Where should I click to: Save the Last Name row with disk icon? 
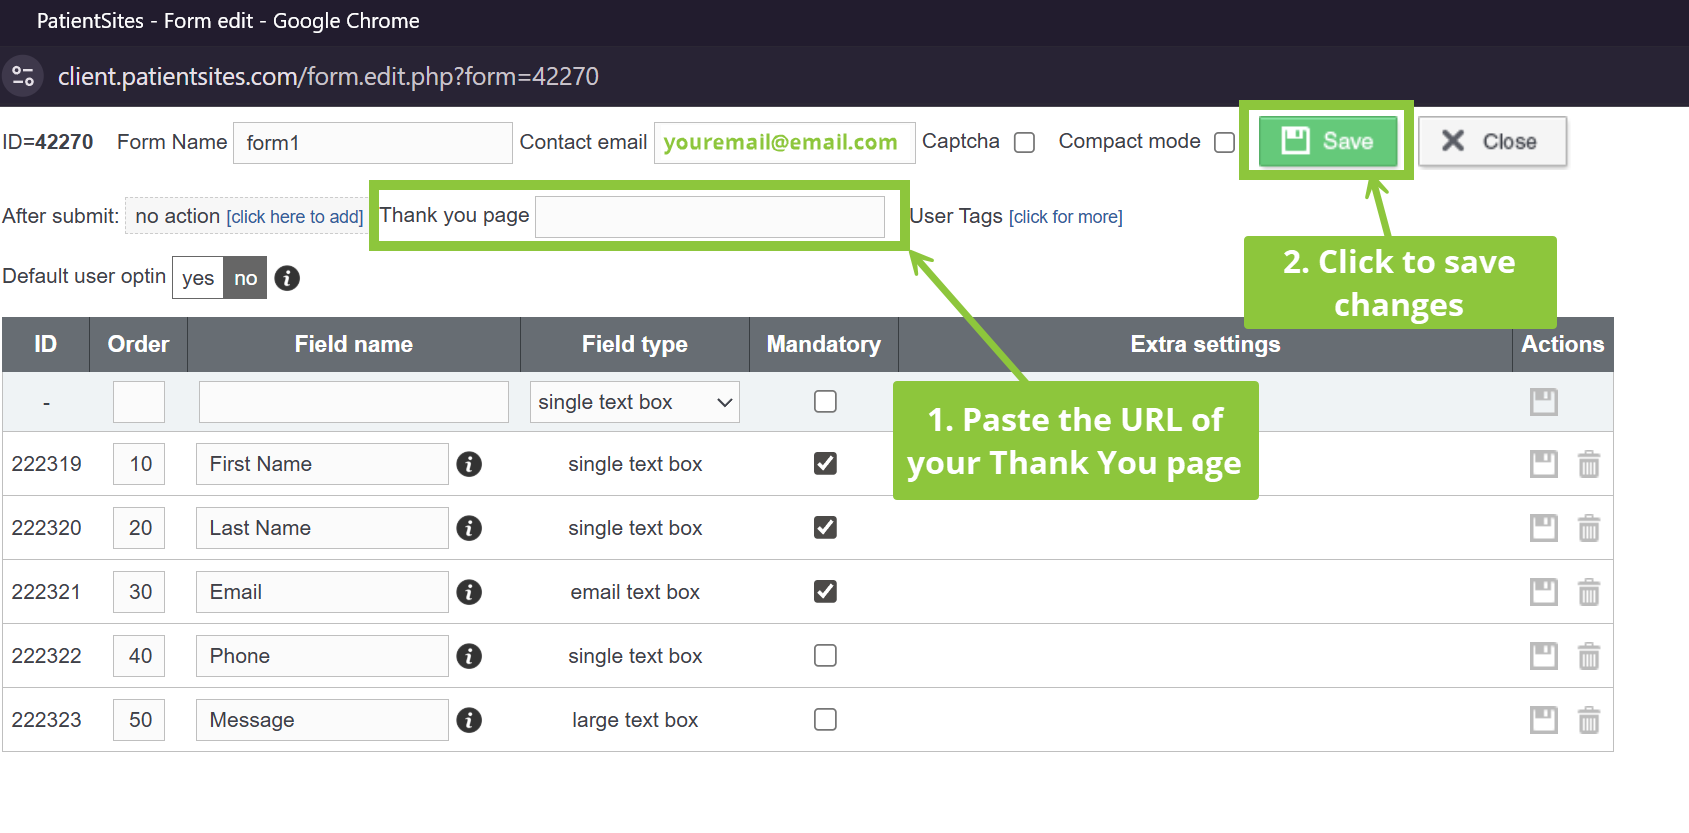pyautogui.click(x=1544, y=528)
